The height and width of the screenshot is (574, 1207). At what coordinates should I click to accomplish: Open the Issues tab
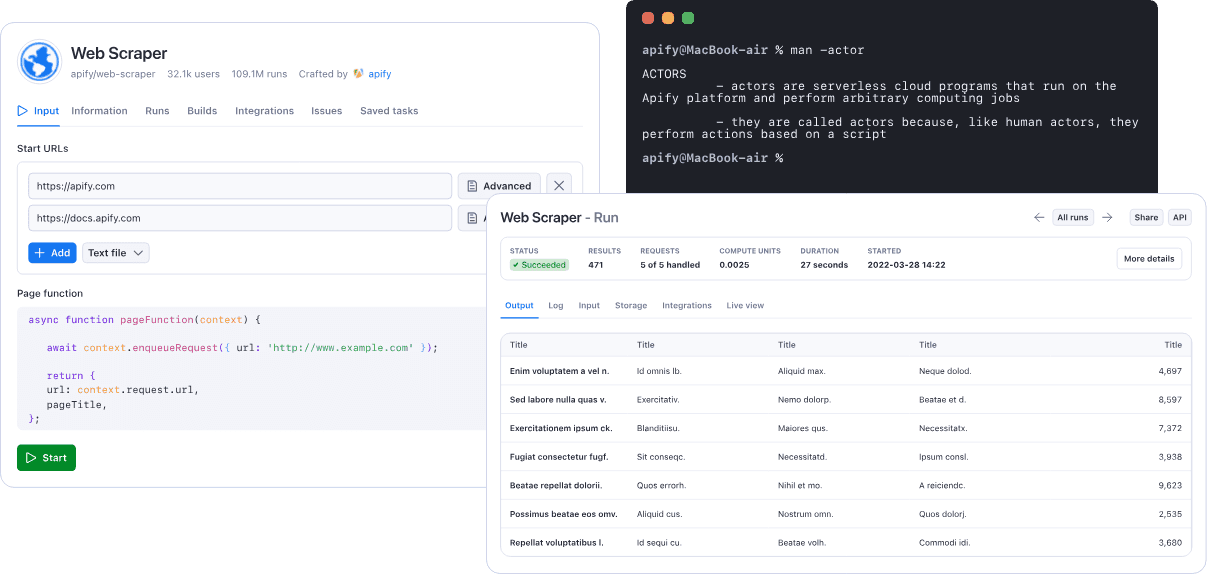pyautogui.click(x=327, y=111)
